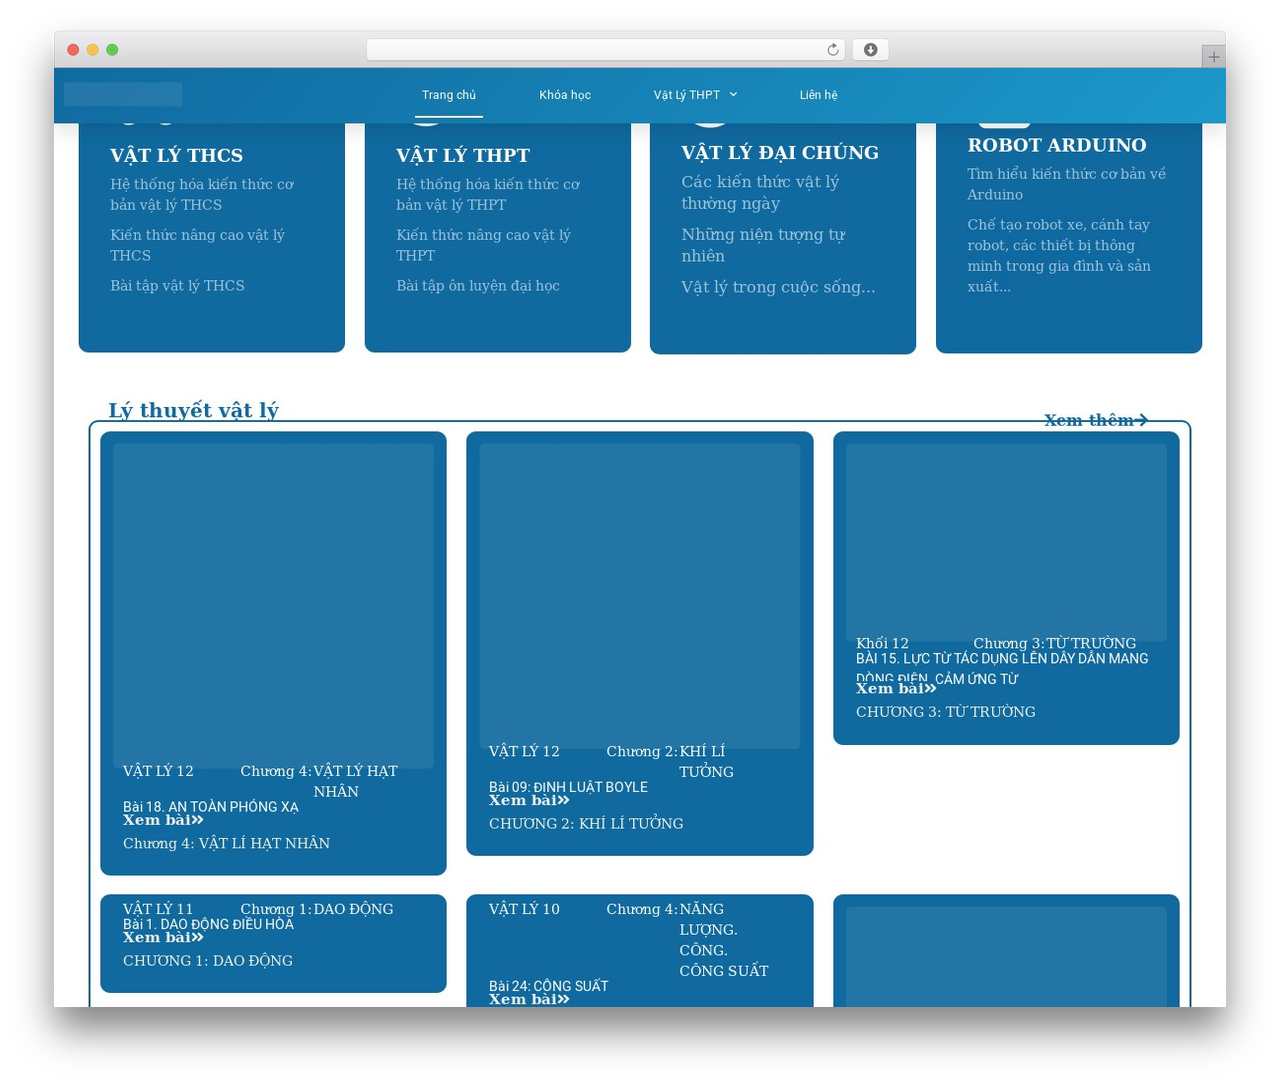Open the thumbnail of the An toàn phóng xạ card
The image size is (1280, 1084).
pos(273,606)
